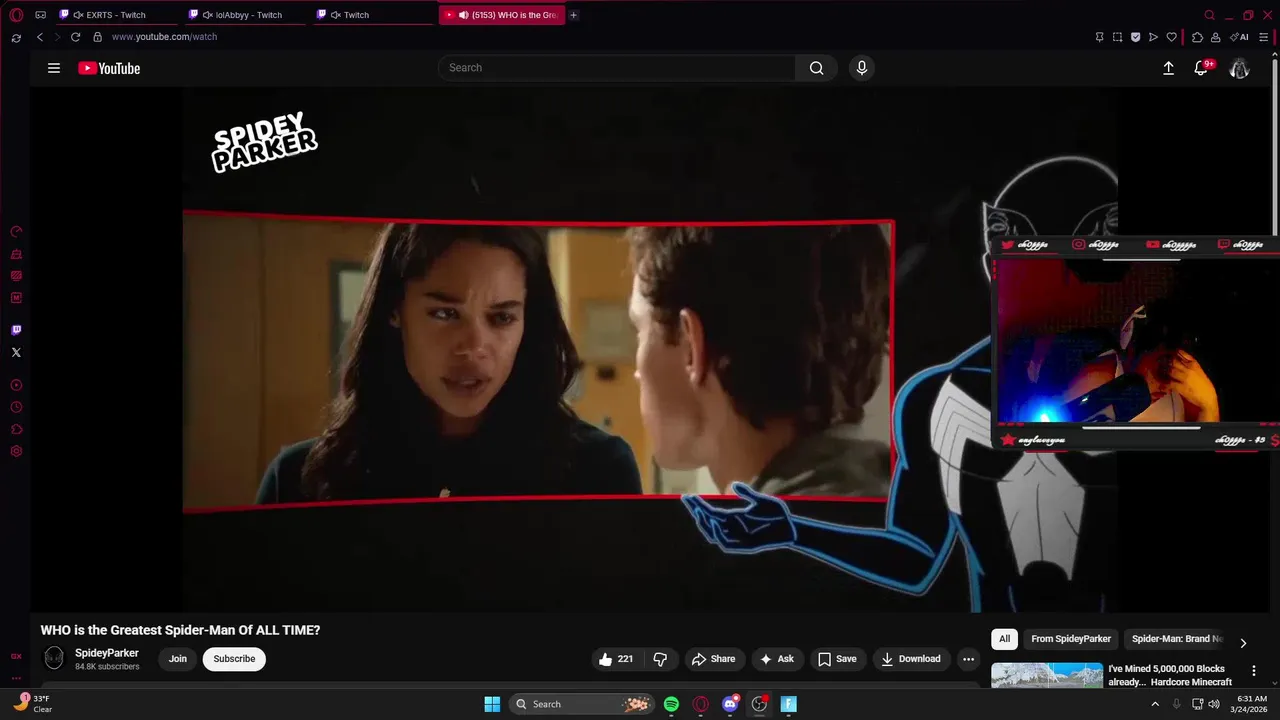The width and height of the screenshot is (1280, 720).
Task: Toggle the microphone tray icon
Action: pos(1176,704)
